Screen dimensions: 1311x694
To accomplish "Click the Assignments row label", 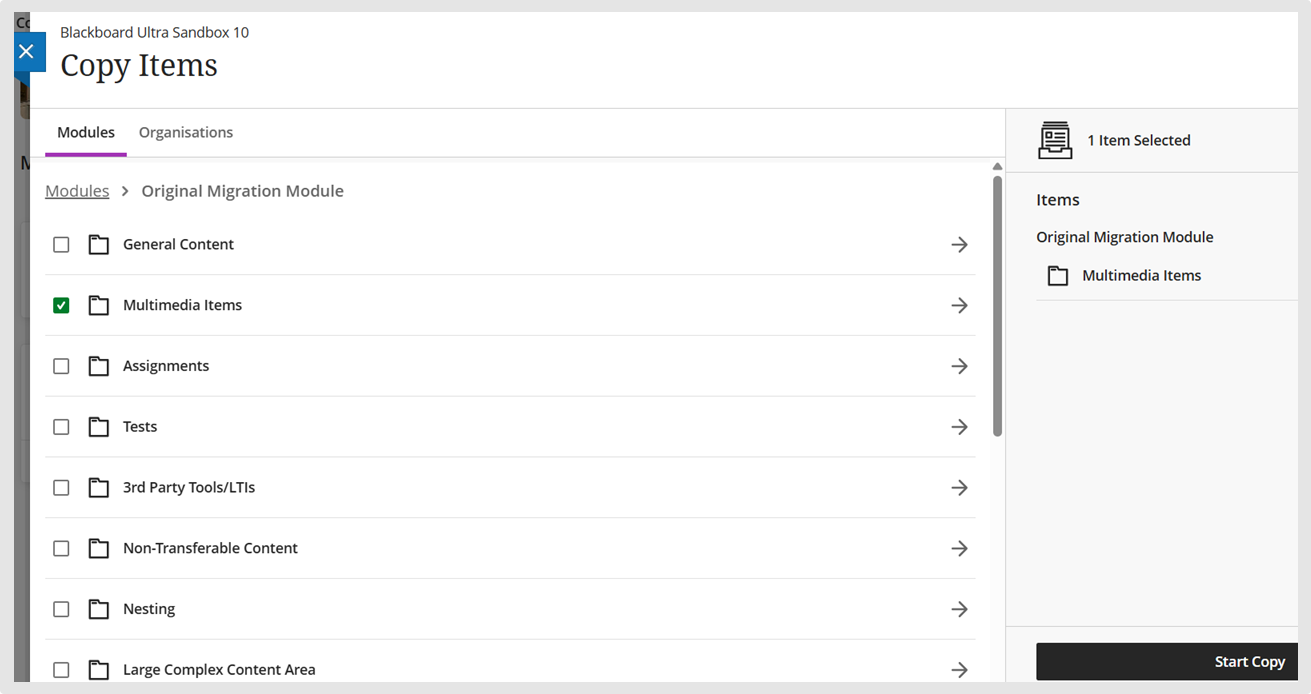I will click(x=166, y=366).
